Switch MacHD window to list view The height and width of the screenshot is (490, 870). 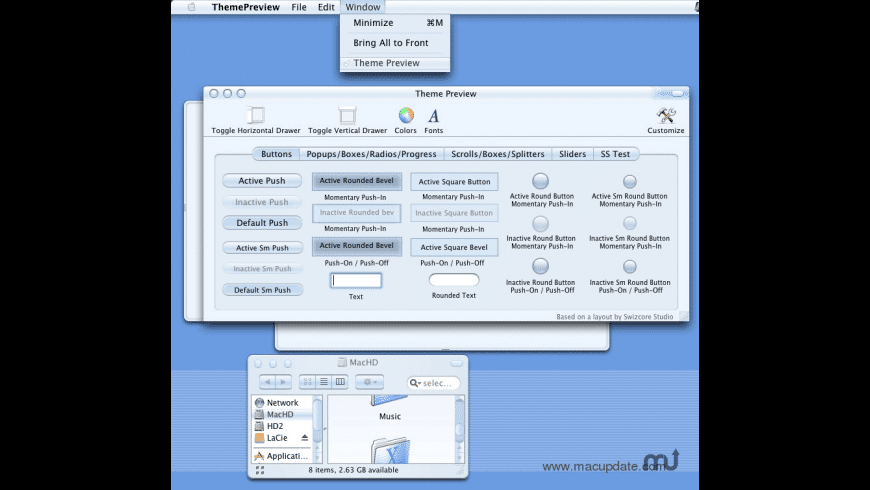click(323, 382)
